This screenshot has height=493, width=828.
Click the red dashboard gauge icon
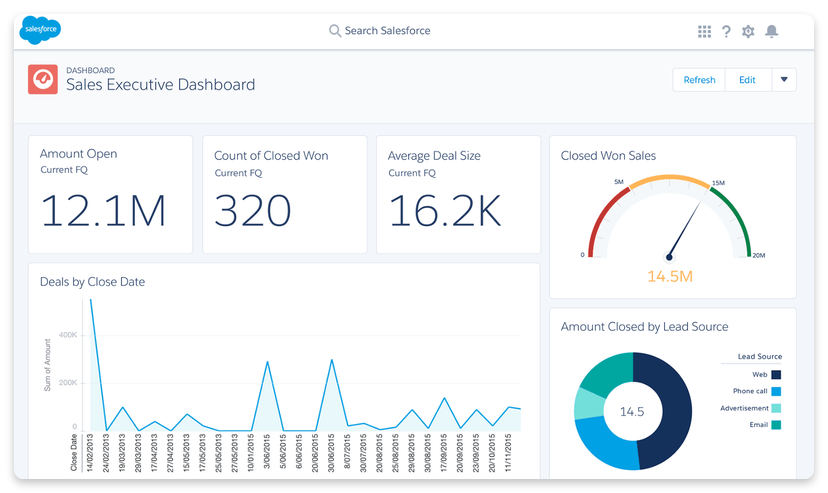tap(43, 80)
